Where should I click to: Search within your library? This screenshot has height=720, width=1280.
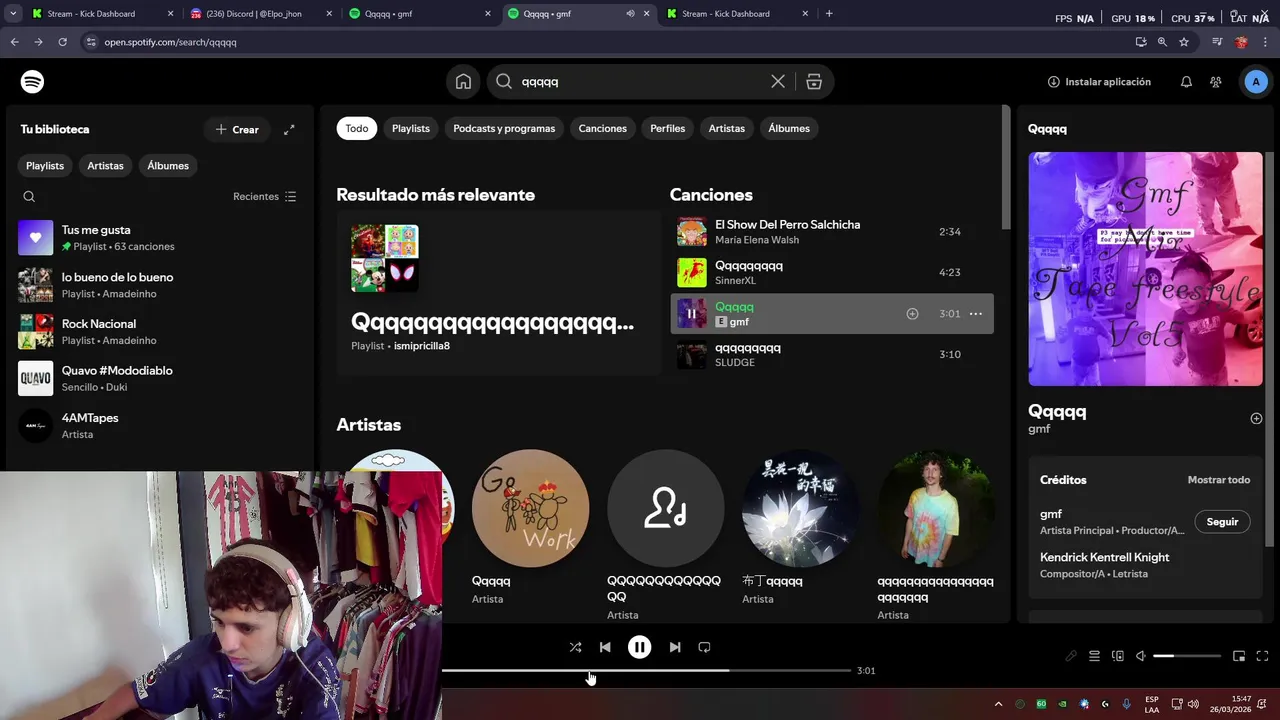coord(29,197)
